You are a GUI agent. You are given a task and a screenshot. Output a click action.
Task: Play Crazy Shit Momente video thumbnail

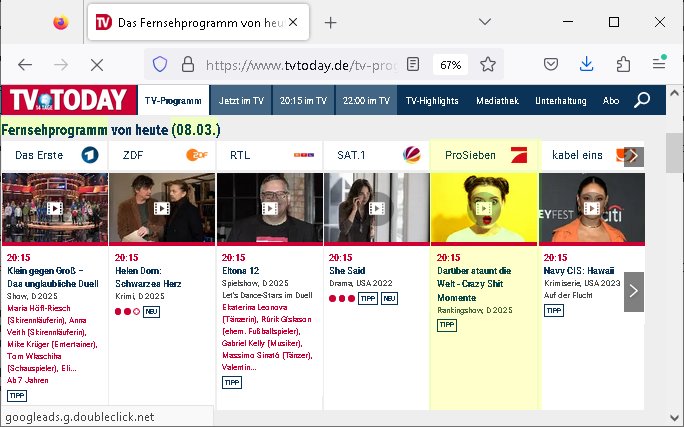tap(484, 208)
